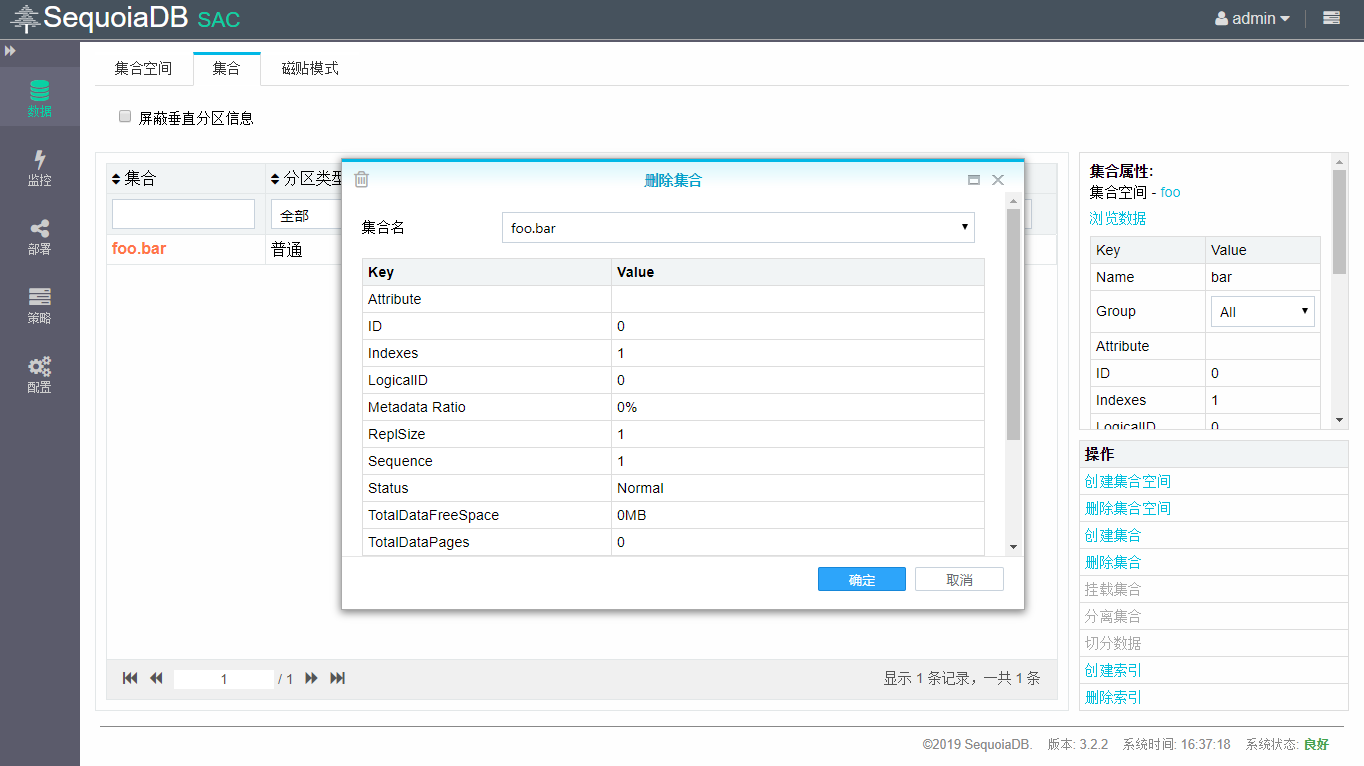Click the 良好 system status text
Viewport: 1364px width, 766px height.
pos(1316,745)
